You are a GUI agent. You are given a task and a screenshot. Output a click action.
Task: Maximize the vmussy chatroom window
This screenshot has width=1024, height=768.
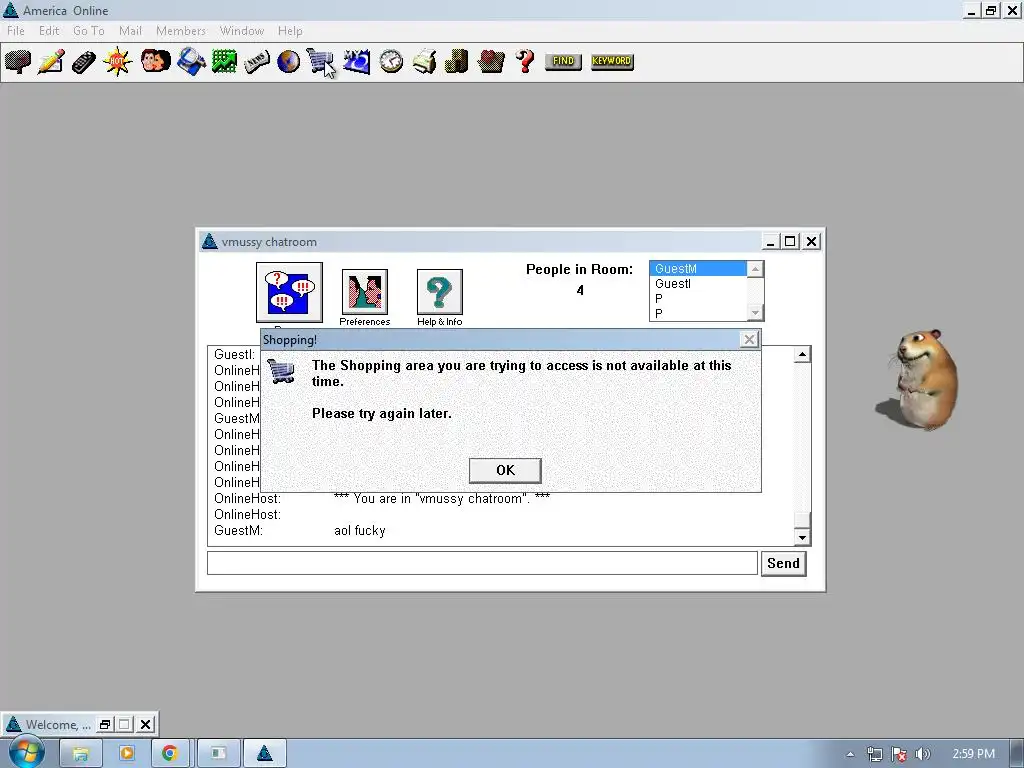tap(790, 242)
